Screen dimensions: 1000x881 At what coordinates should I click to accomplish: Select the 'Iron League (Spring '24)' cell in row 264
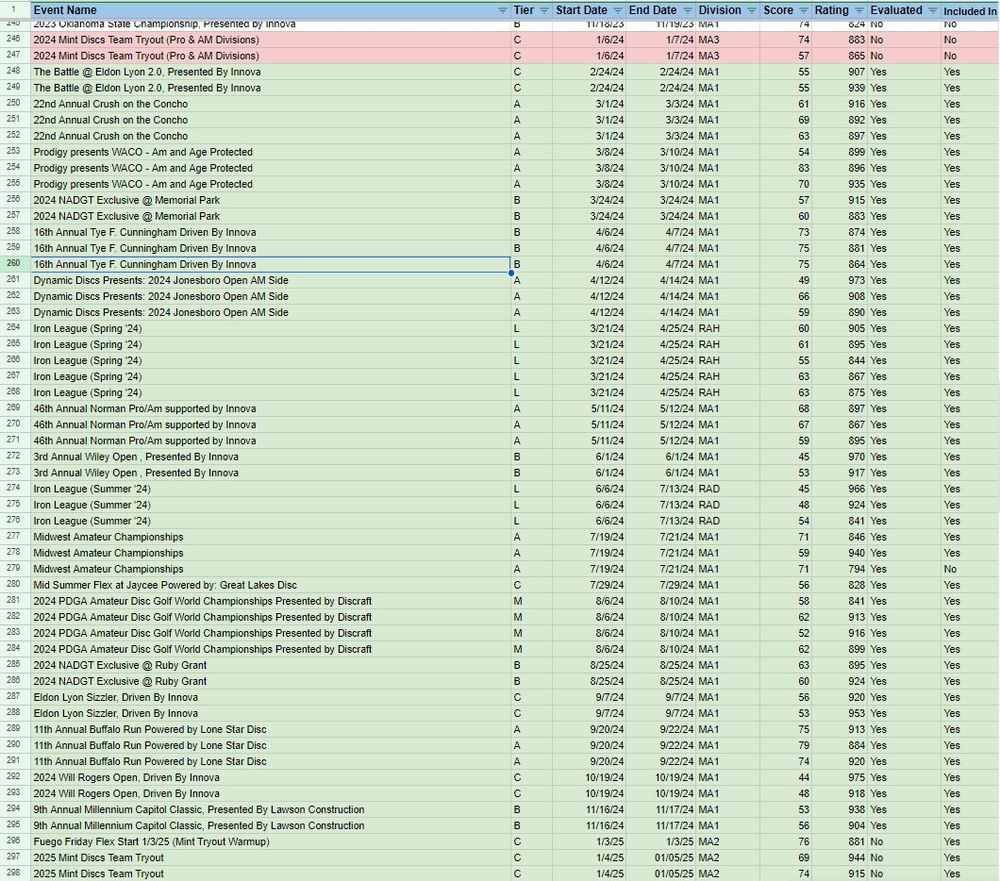point(270,329)
